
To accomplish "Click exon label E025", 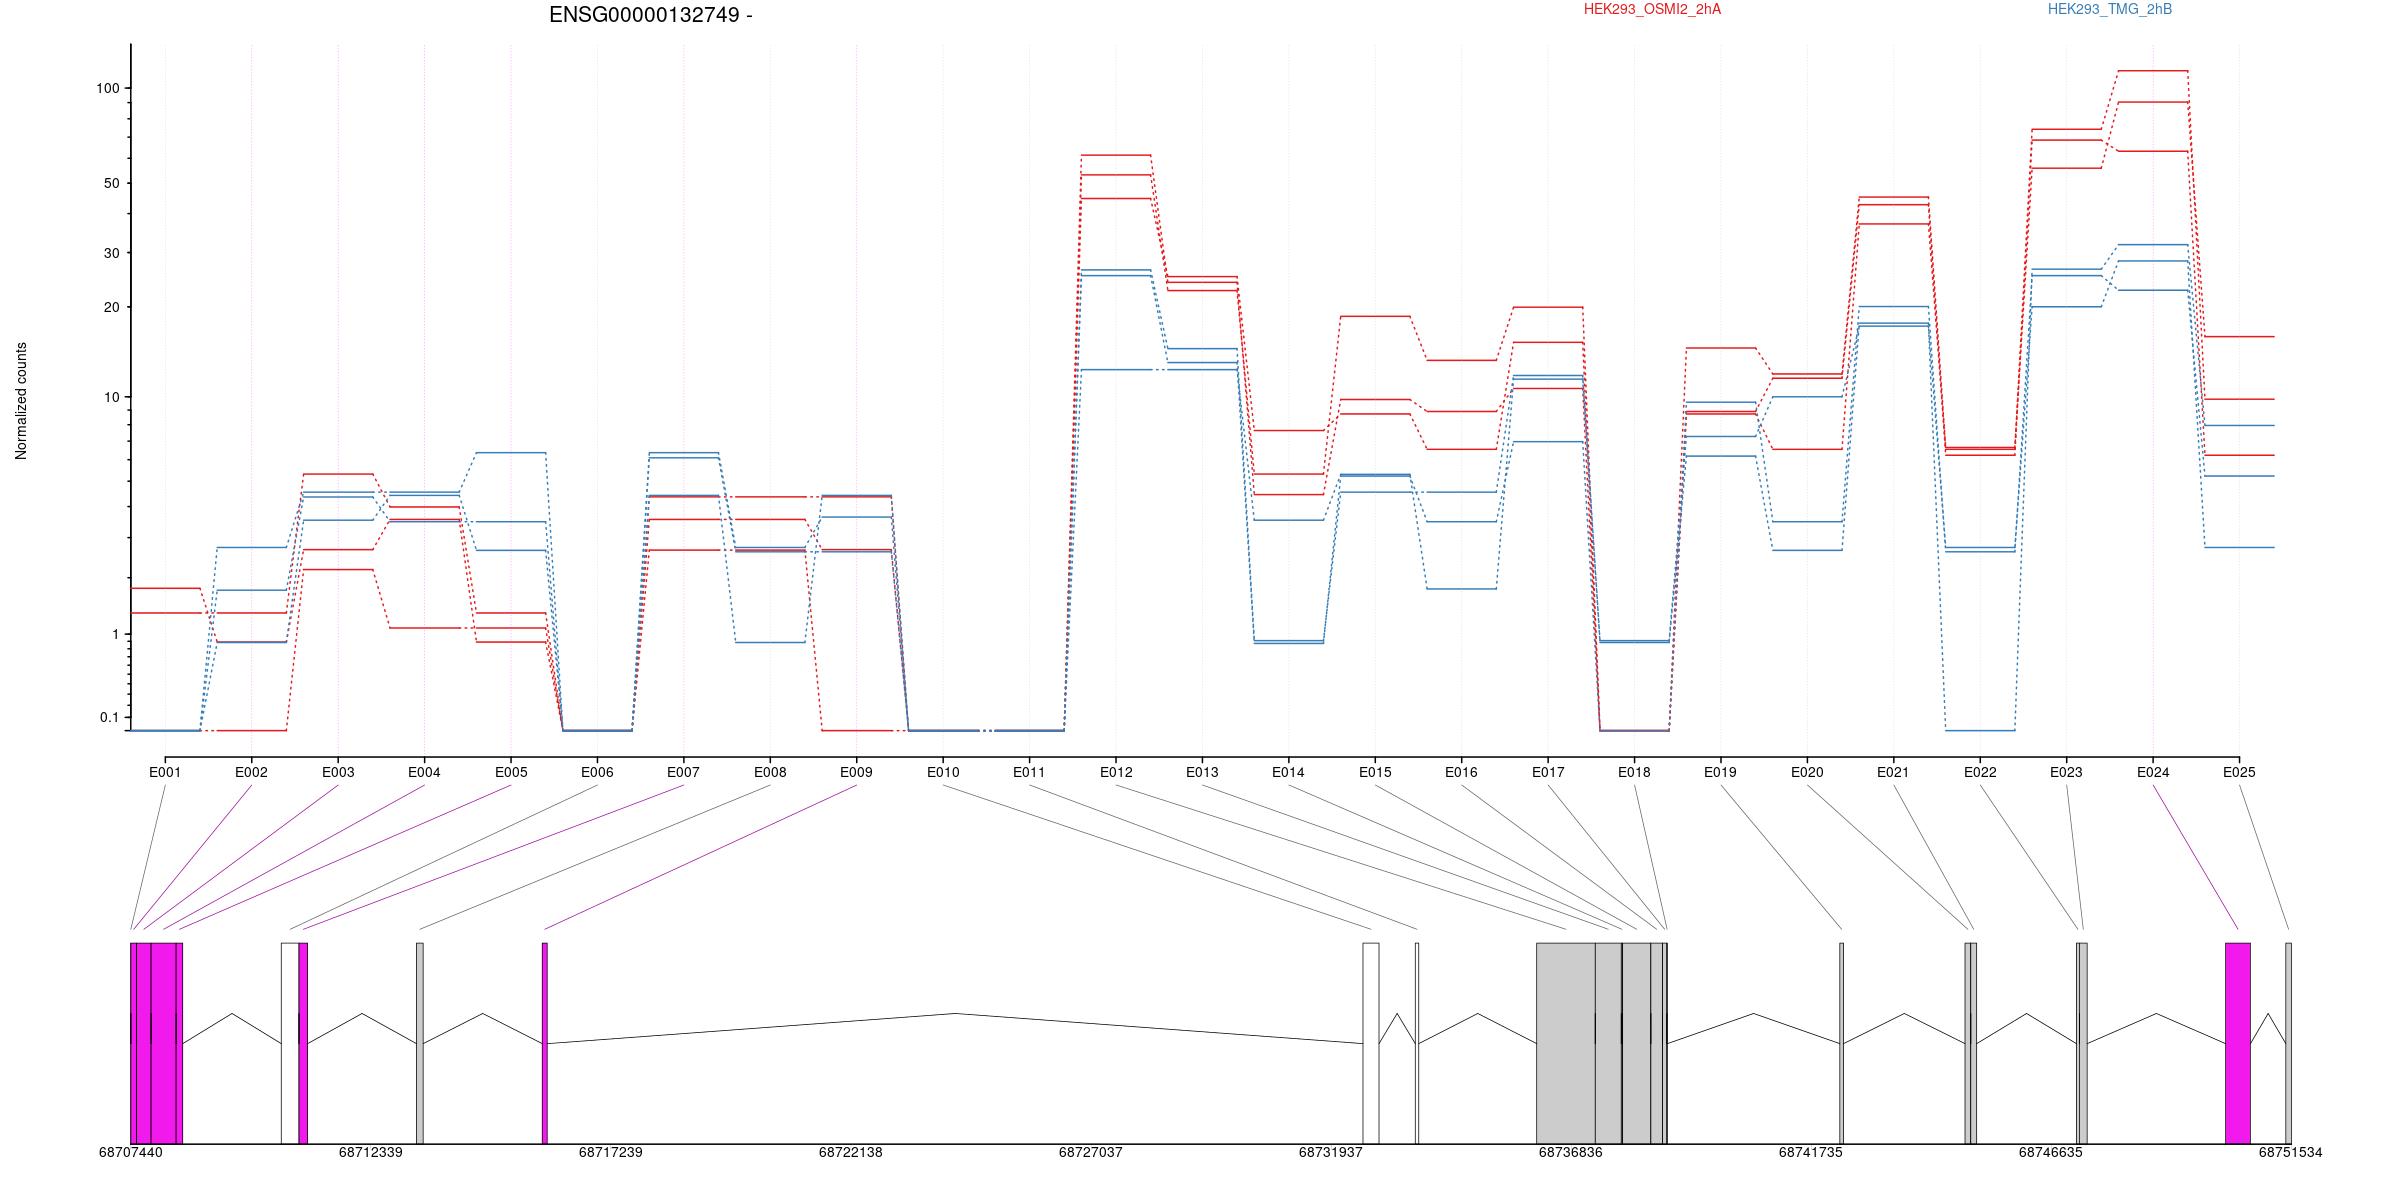I will pyautogui.click(x=2239, y=772).
